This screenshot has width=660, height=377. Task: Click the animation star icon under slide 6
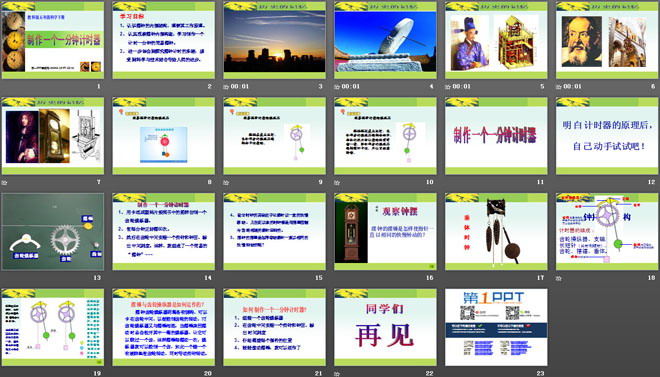558,87
